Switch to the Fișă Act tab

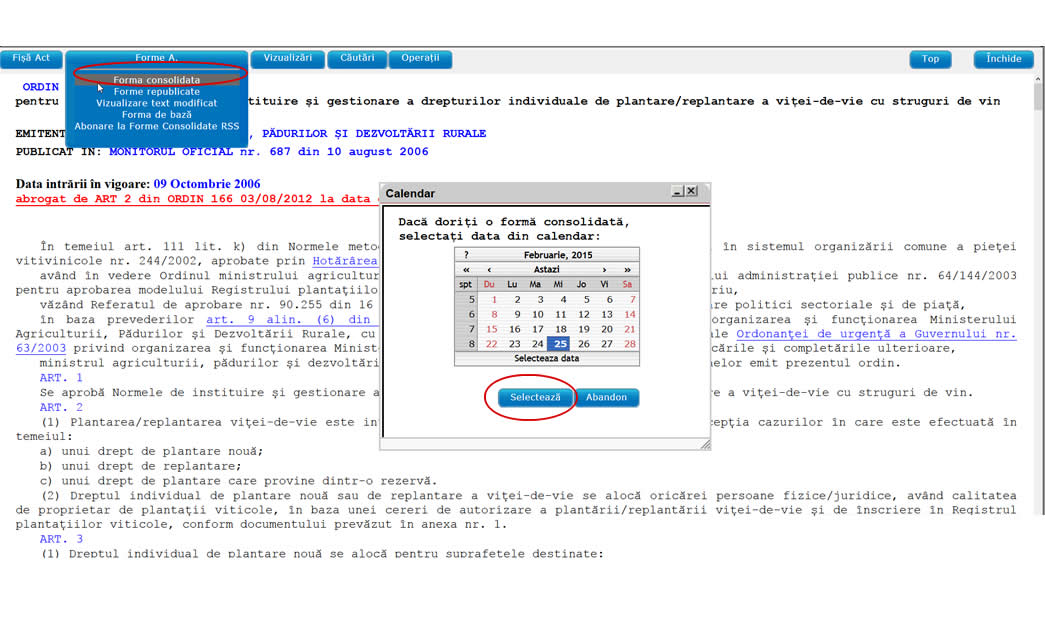pyautogui.click(x=31, y=59)
